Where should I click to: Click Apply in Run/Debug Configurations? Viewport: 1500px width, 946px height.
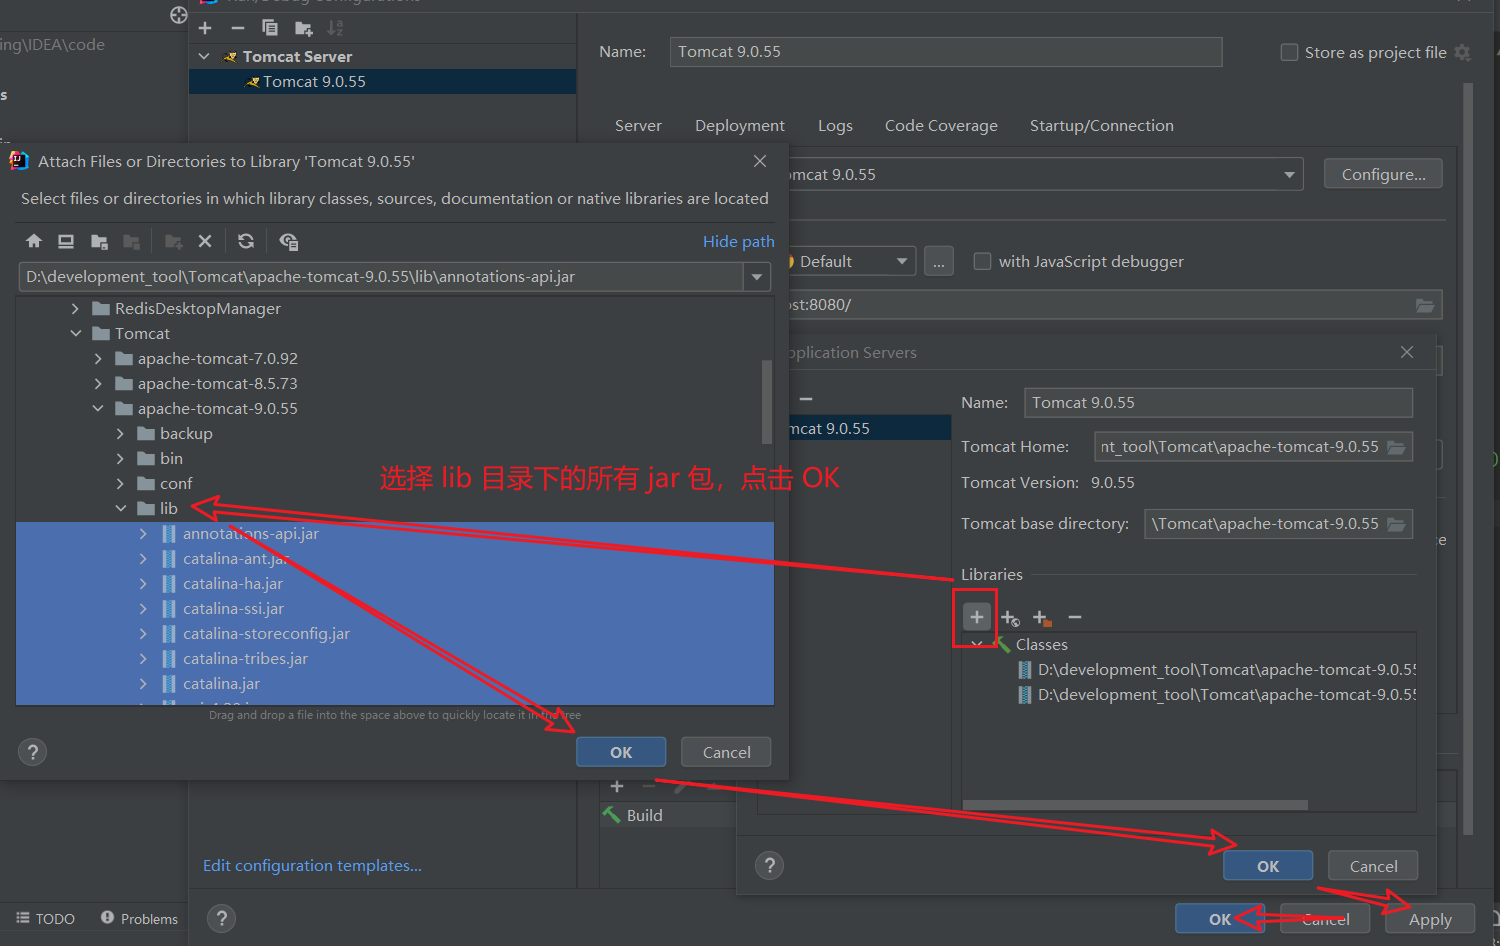pos(1430,919)
